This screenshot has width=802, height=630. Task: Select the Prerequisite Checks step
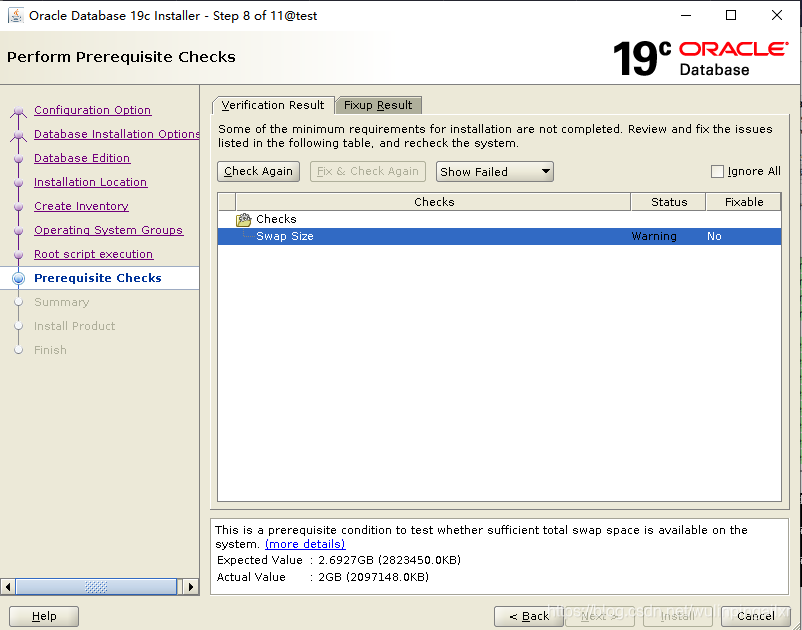coord(98,278)
